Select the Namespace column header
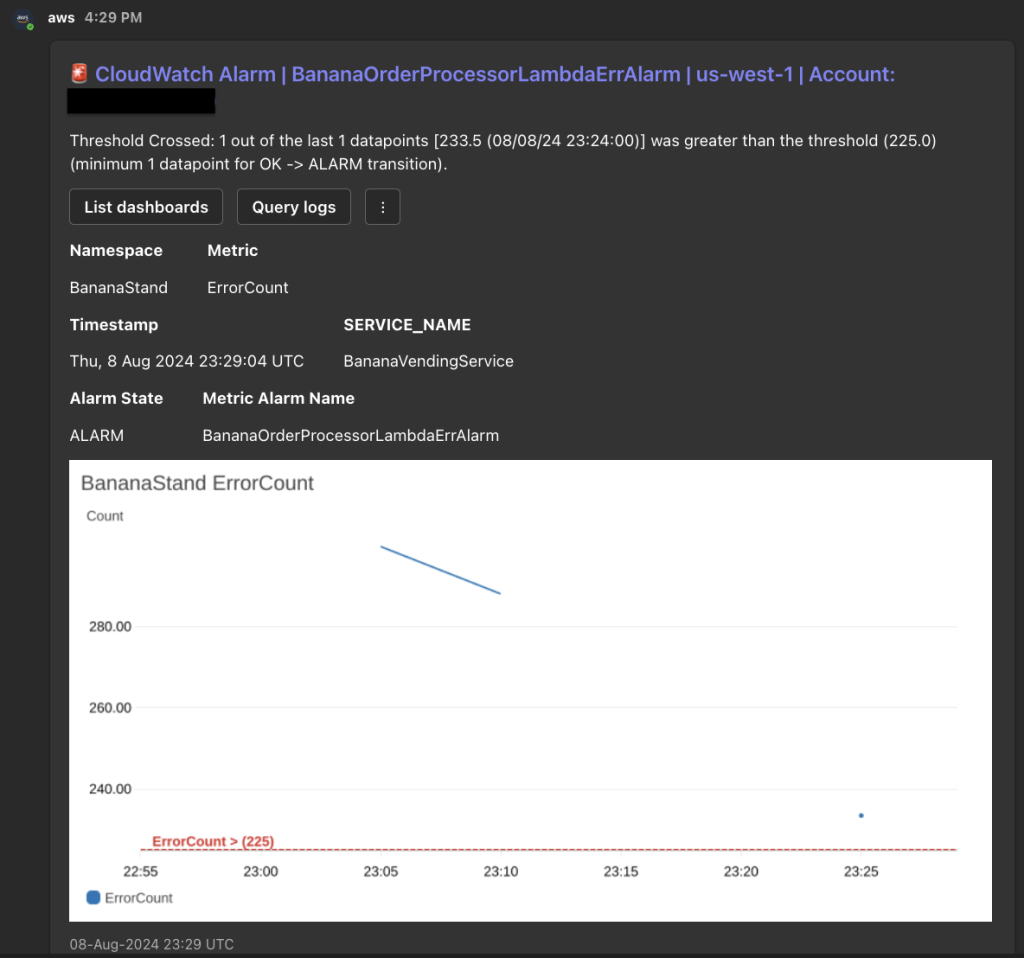This screenshot has width=1024, height=958. click(116, 250)
